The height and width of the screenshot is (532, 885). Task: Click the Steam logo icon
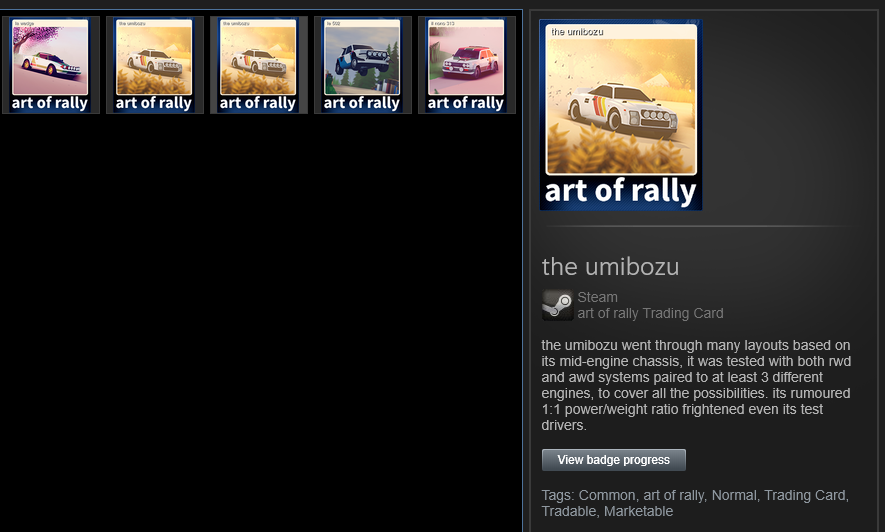pyautogui.click(x=558, y=305)
